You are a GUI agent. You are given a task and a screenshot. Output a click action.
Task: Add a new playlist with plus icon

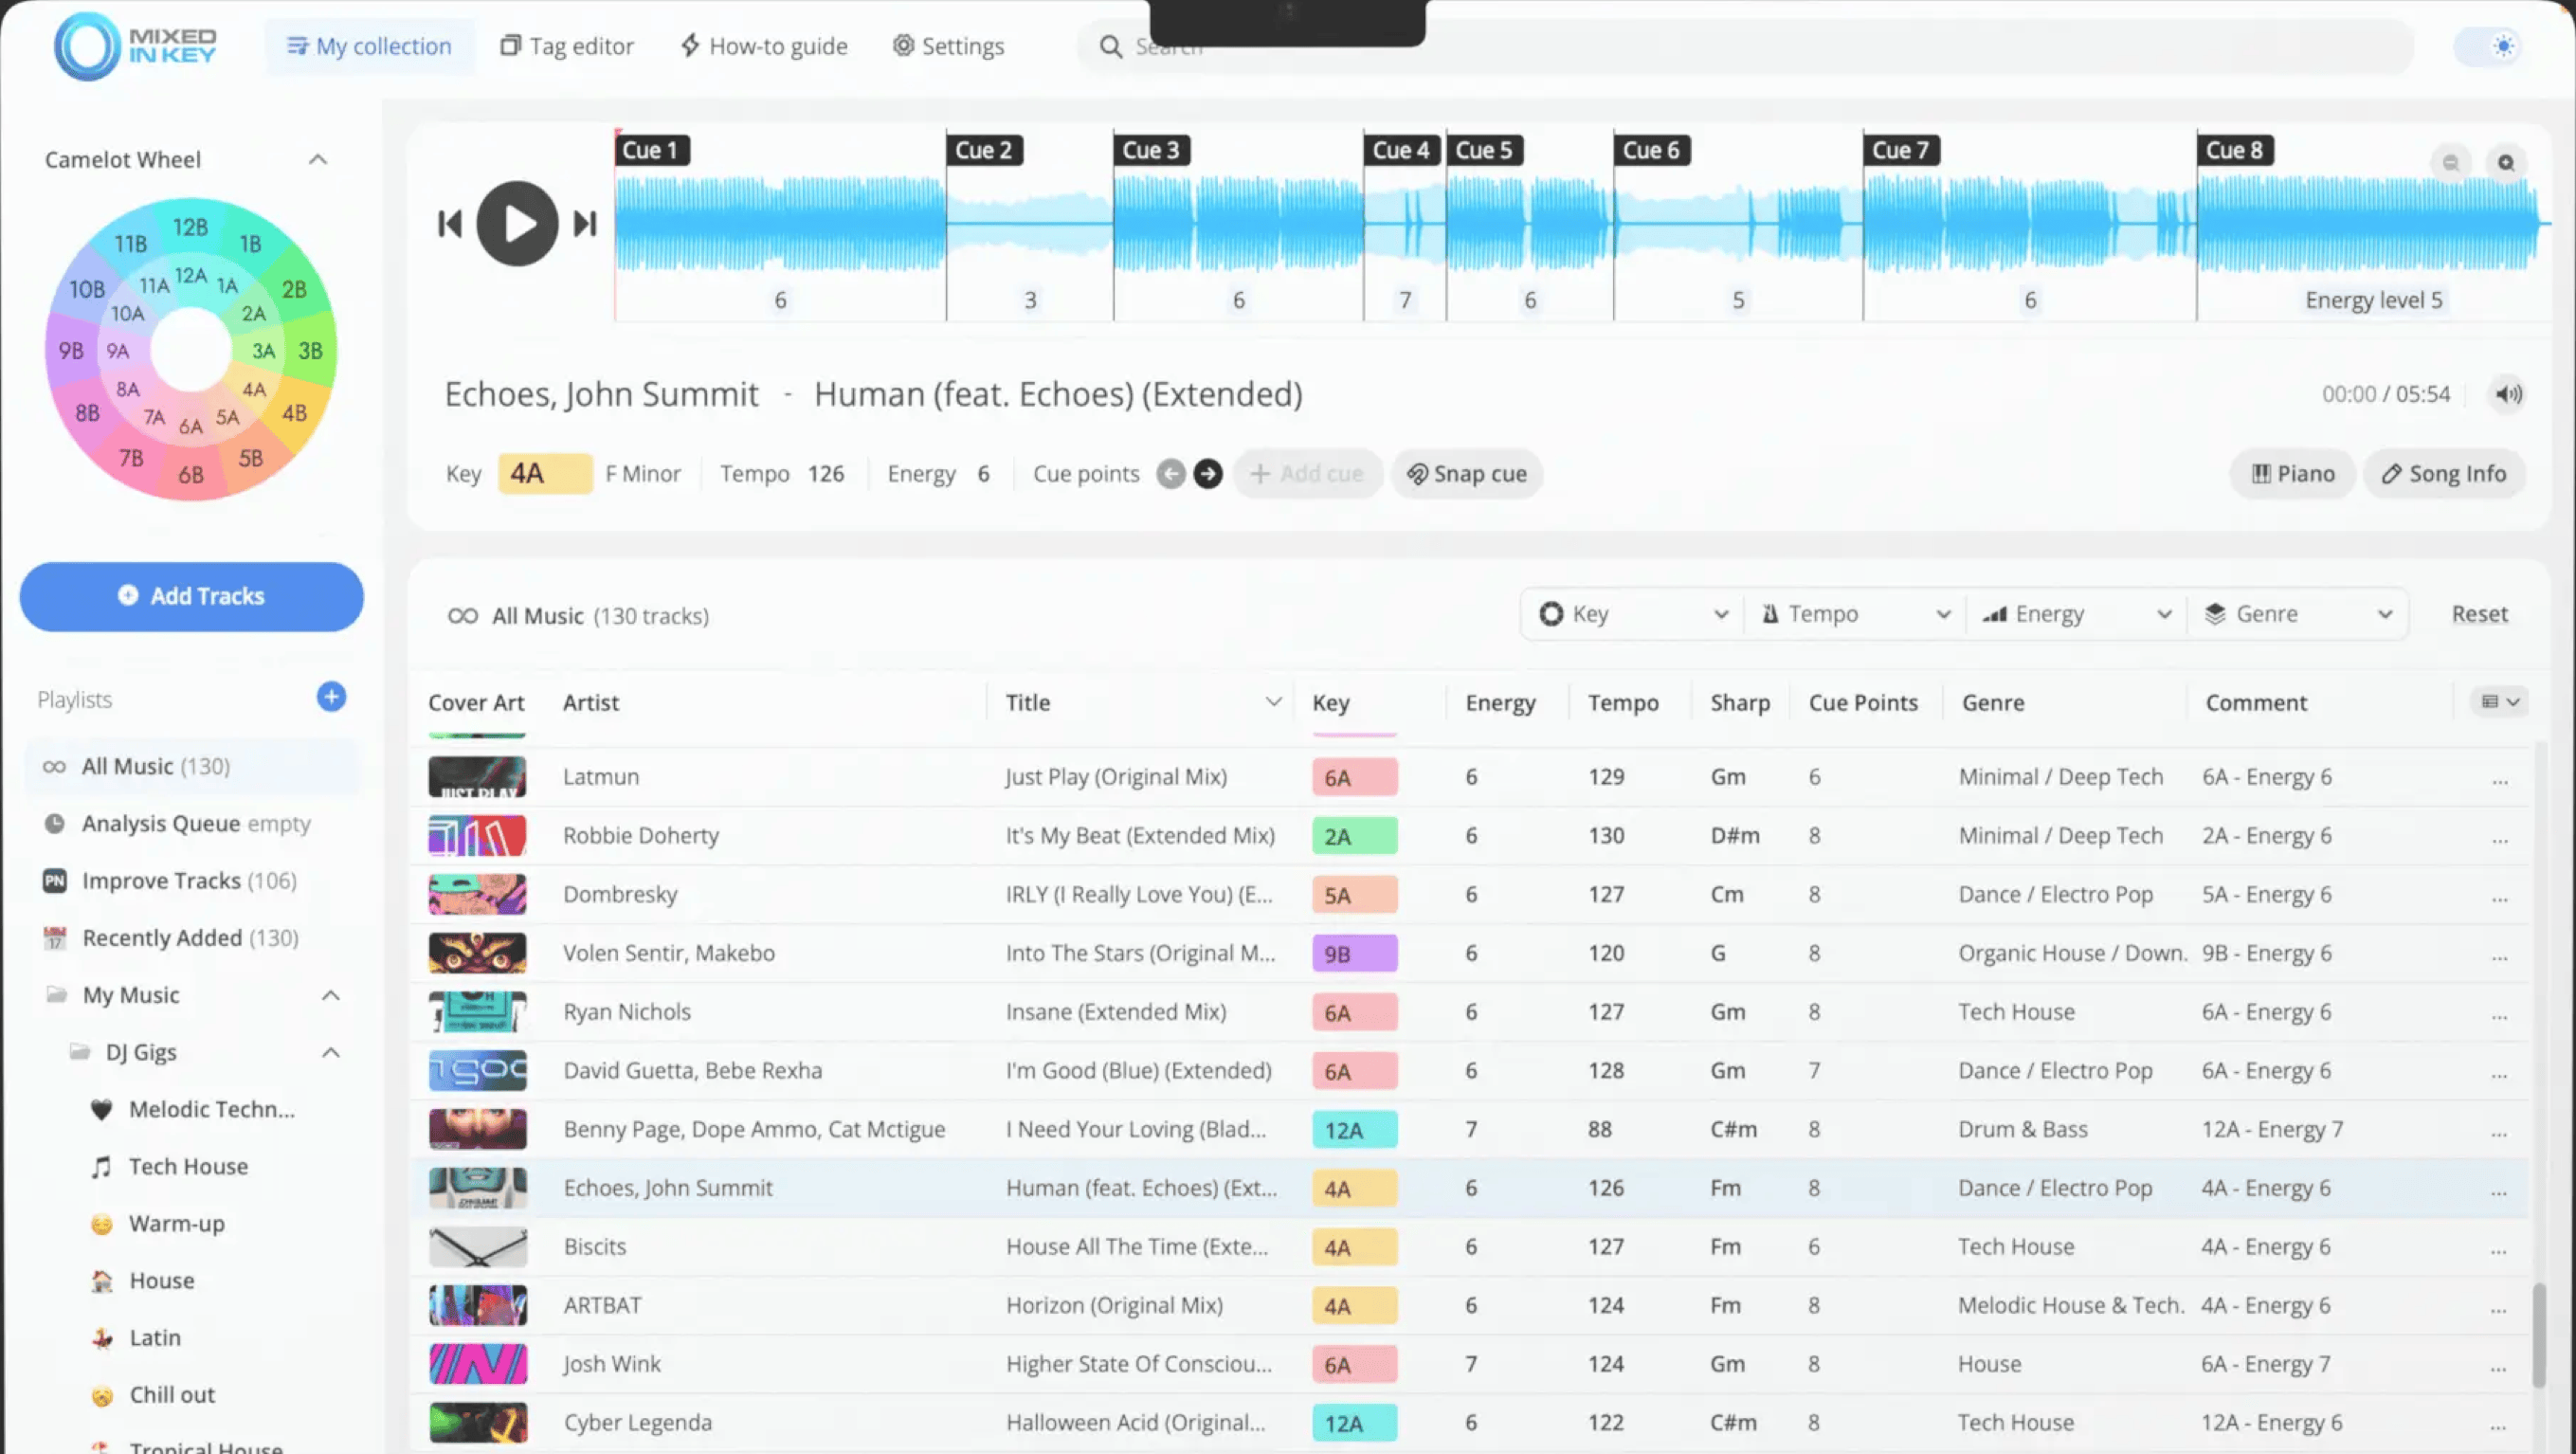[331, 697]
